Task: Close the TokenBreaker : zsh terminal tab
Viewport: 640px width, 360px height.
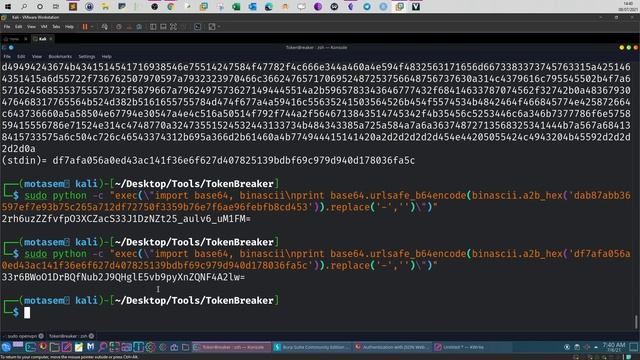Action: 91,336
